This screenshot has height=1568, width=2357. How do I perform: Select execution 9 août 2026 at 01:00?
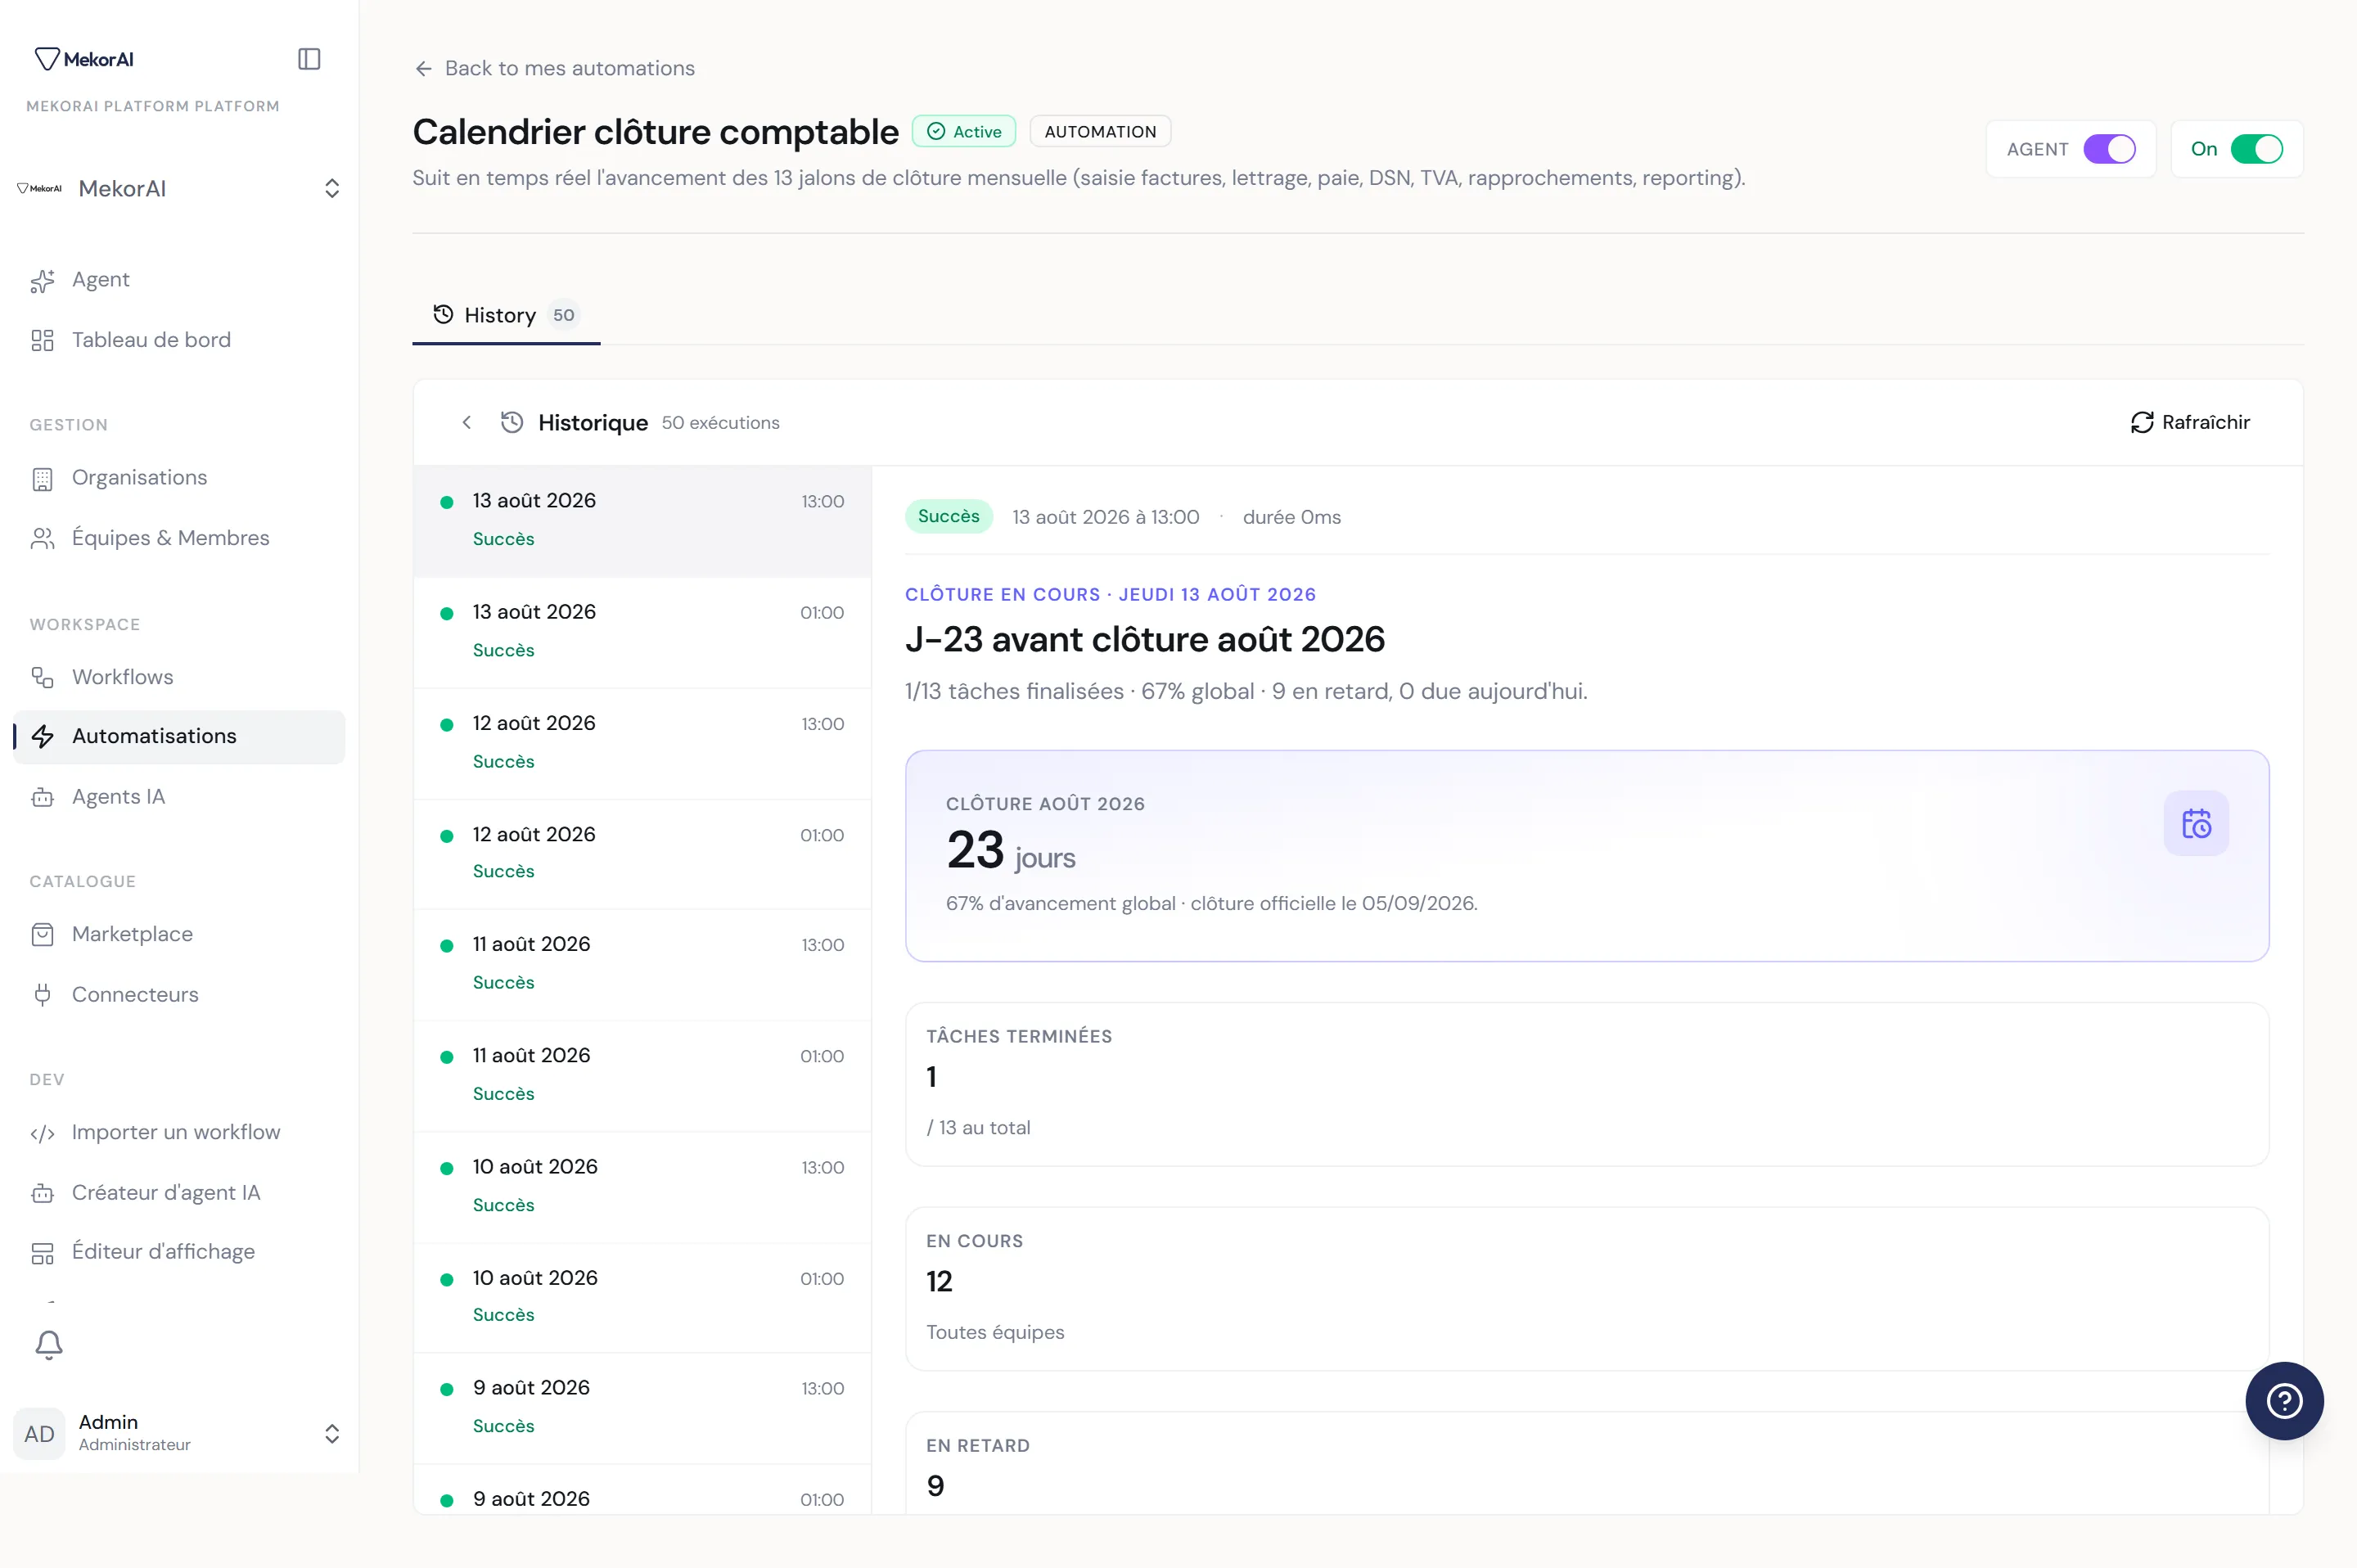pyautogui.click(x=642, y=1489)
